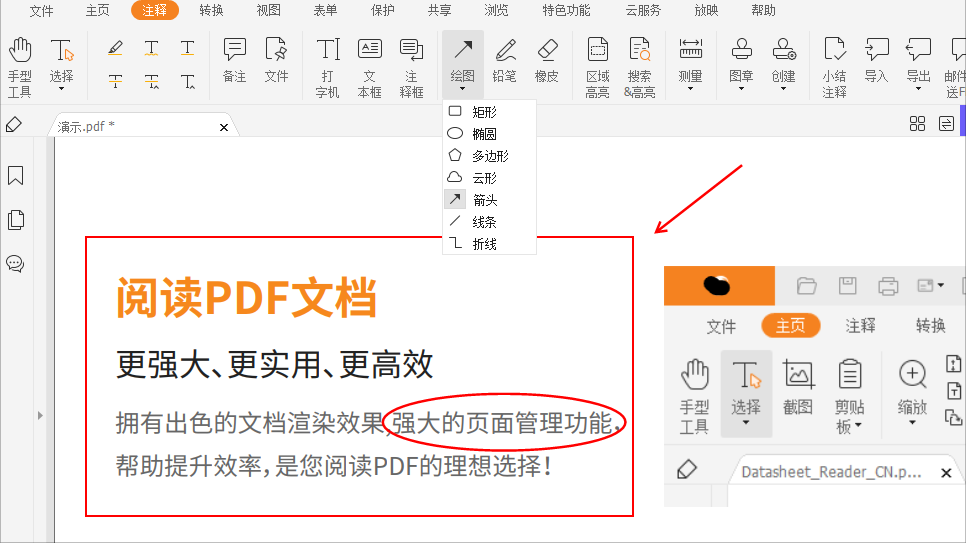
Task: Expand the Measure (测量) dropdown
Action: (690, 88)
